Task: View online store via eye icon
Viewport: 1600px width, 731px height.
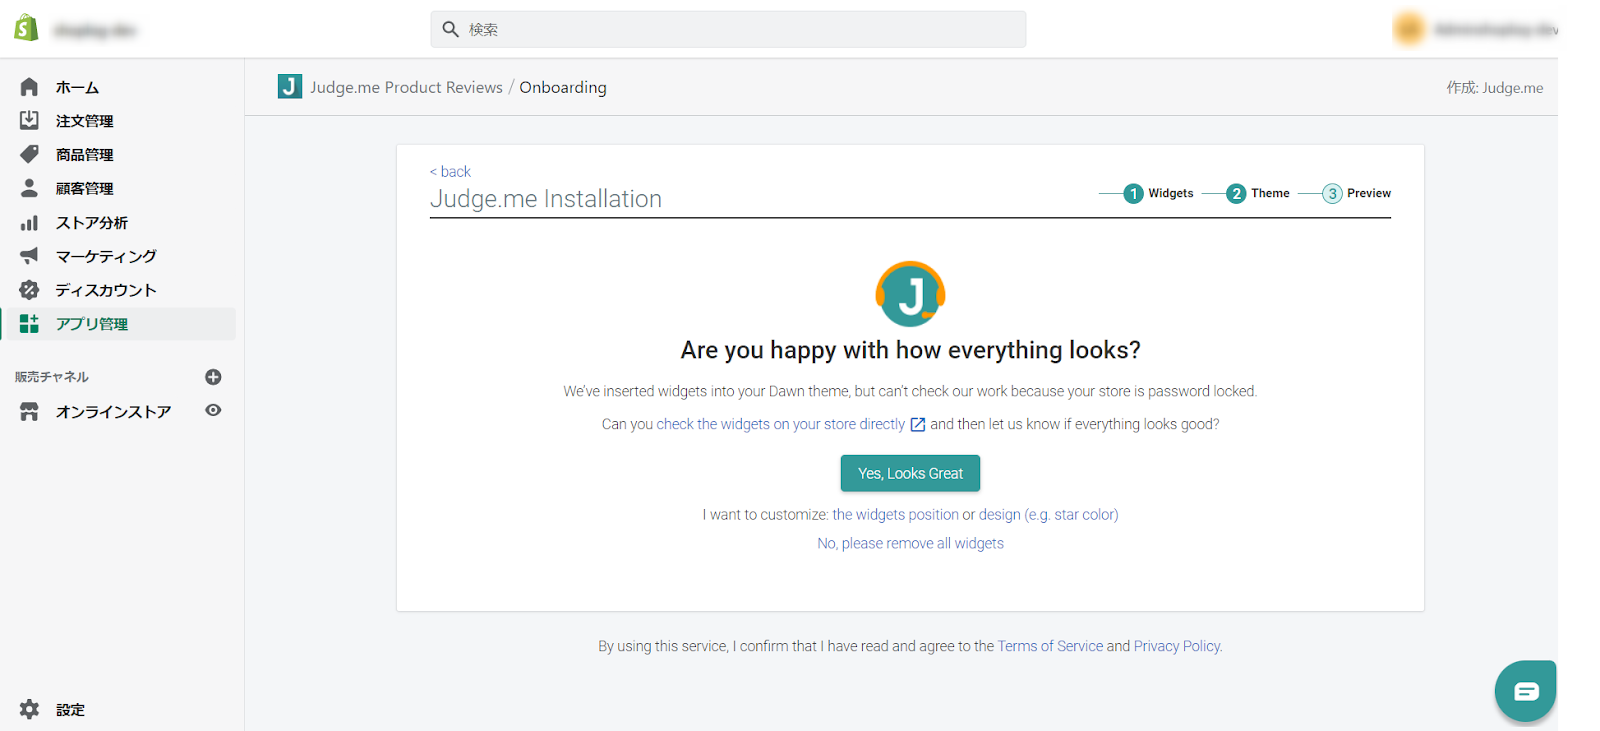Action: point(213,410)
